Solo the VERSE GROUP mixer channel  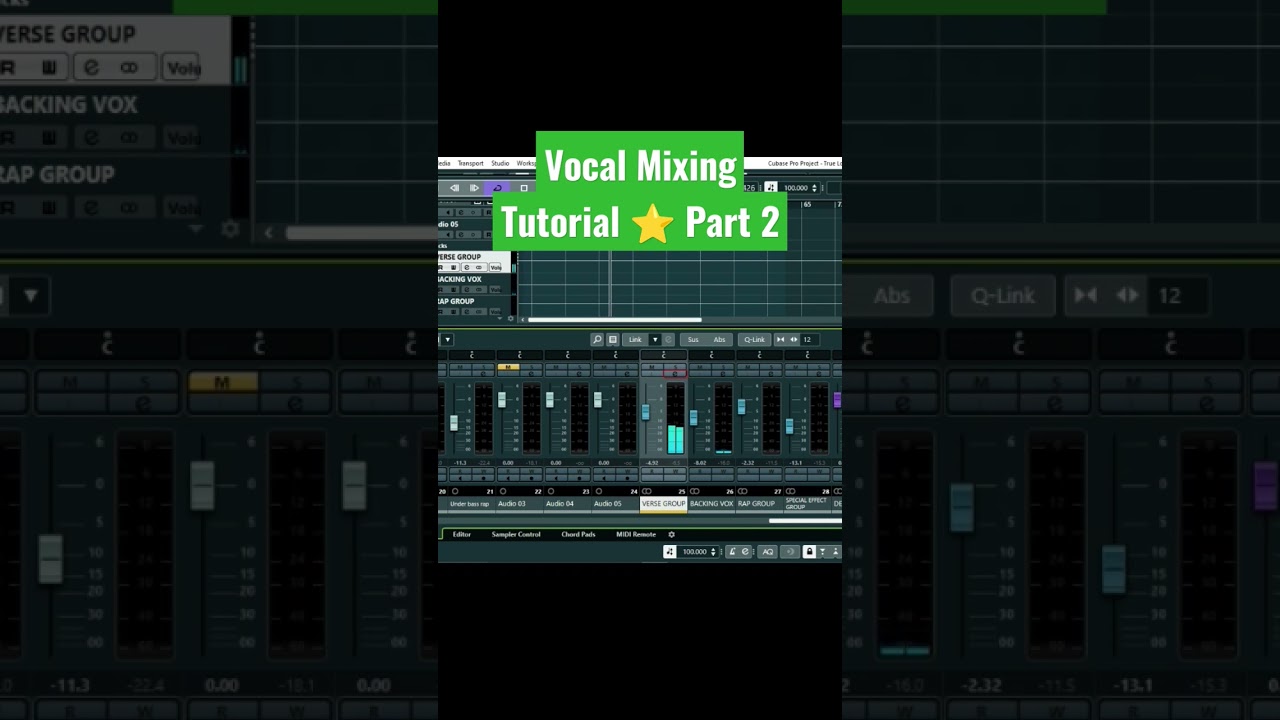[x=675, y=367]
